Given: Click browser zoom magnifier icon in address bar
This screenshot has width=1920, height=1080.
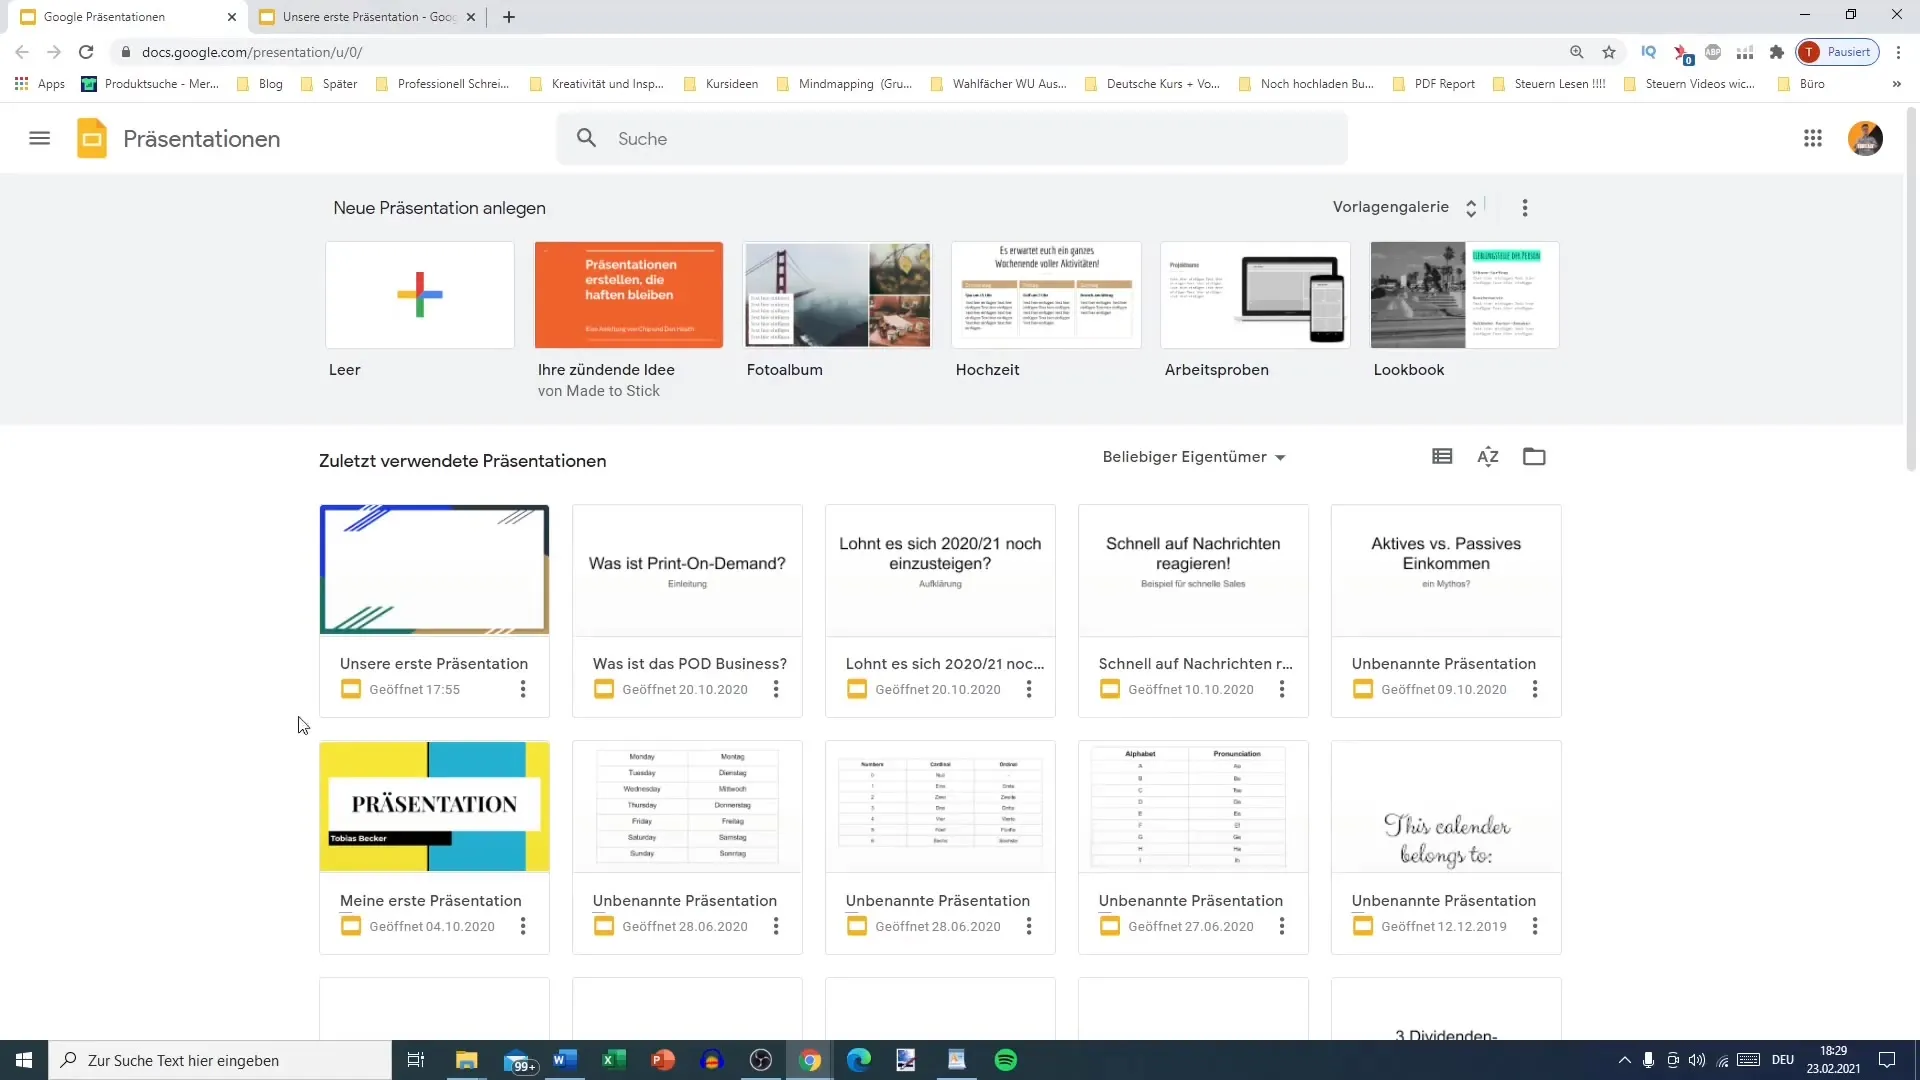Looking at the screenshot, I should 1577,52.
